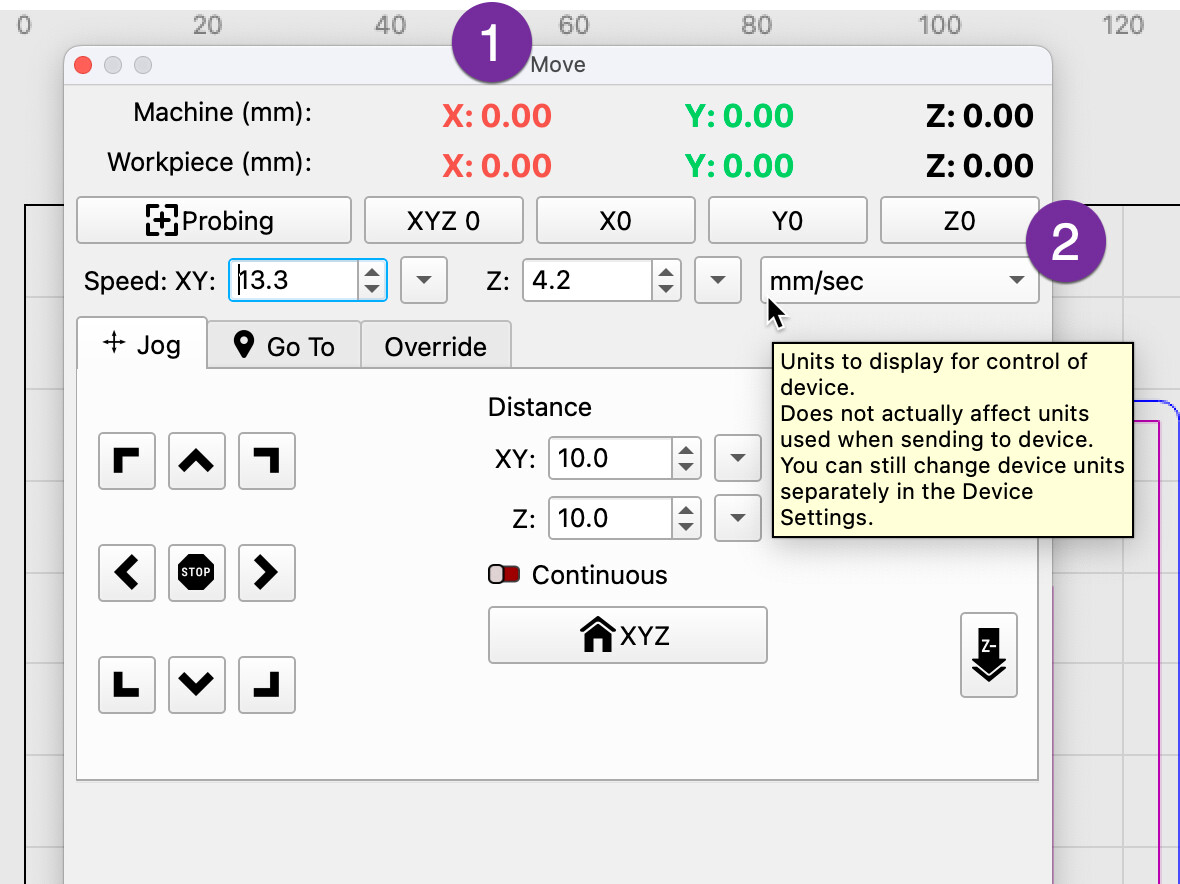Click the jog down arrow
Image resolution: width=1180 pixels, height=884 pixels.
coord(196,685)
